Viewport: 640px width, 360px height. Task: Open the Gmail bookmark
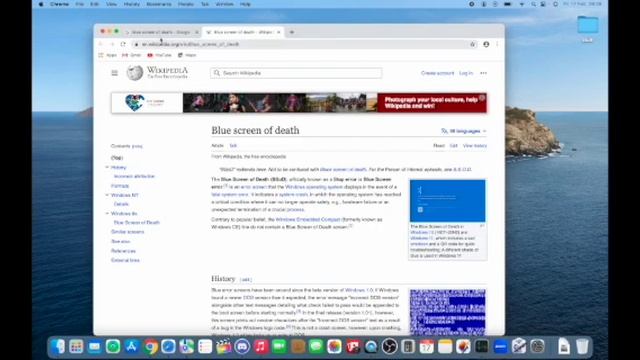pyautogui.click(x=131, y=55)
